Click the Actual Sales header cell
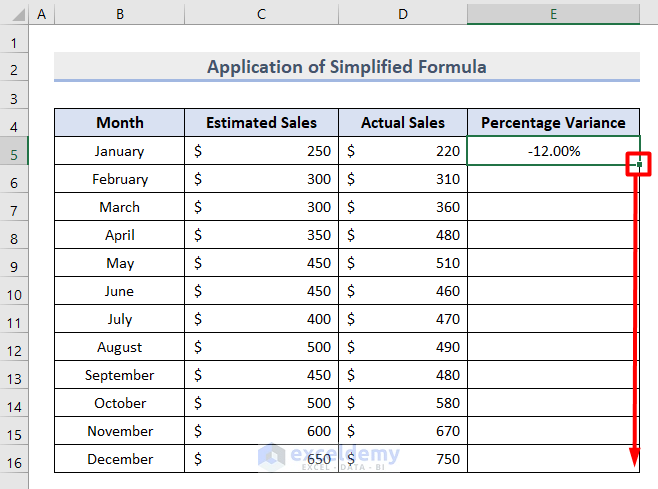This screenshot has width=658, height=489. (403, 123)
